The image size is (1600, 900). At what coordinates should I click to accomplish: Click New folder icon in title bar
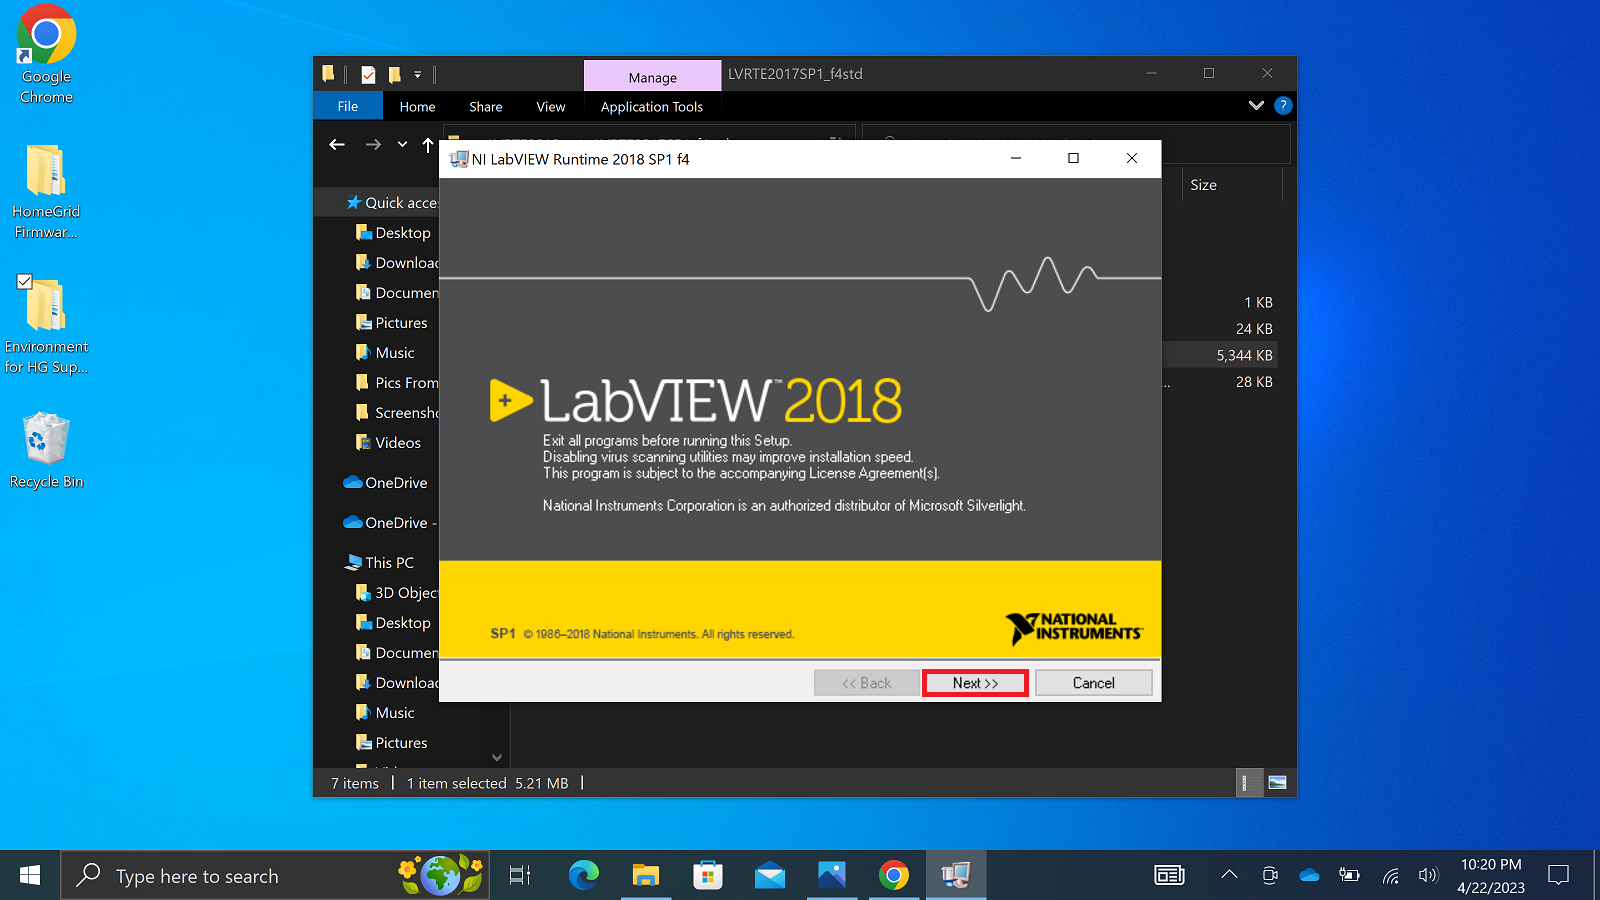(395, 74)
